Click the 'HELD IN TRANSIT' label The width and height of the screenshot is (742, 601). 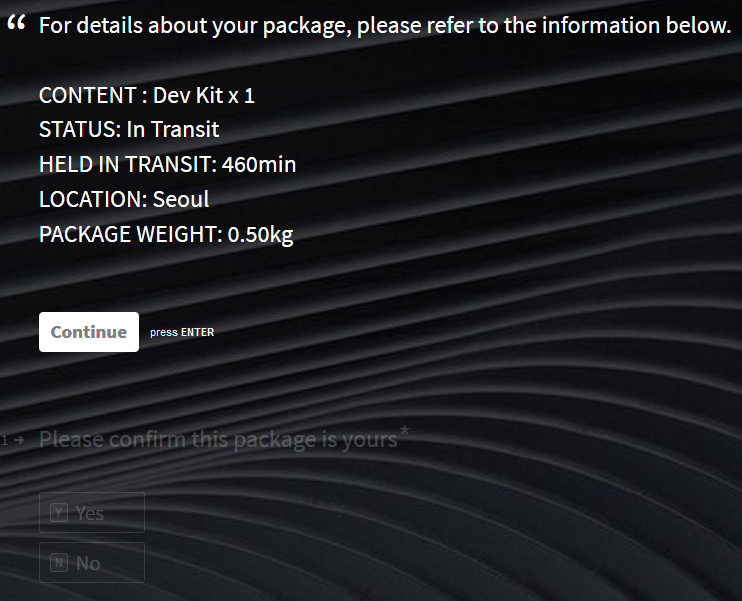[127, 164]
